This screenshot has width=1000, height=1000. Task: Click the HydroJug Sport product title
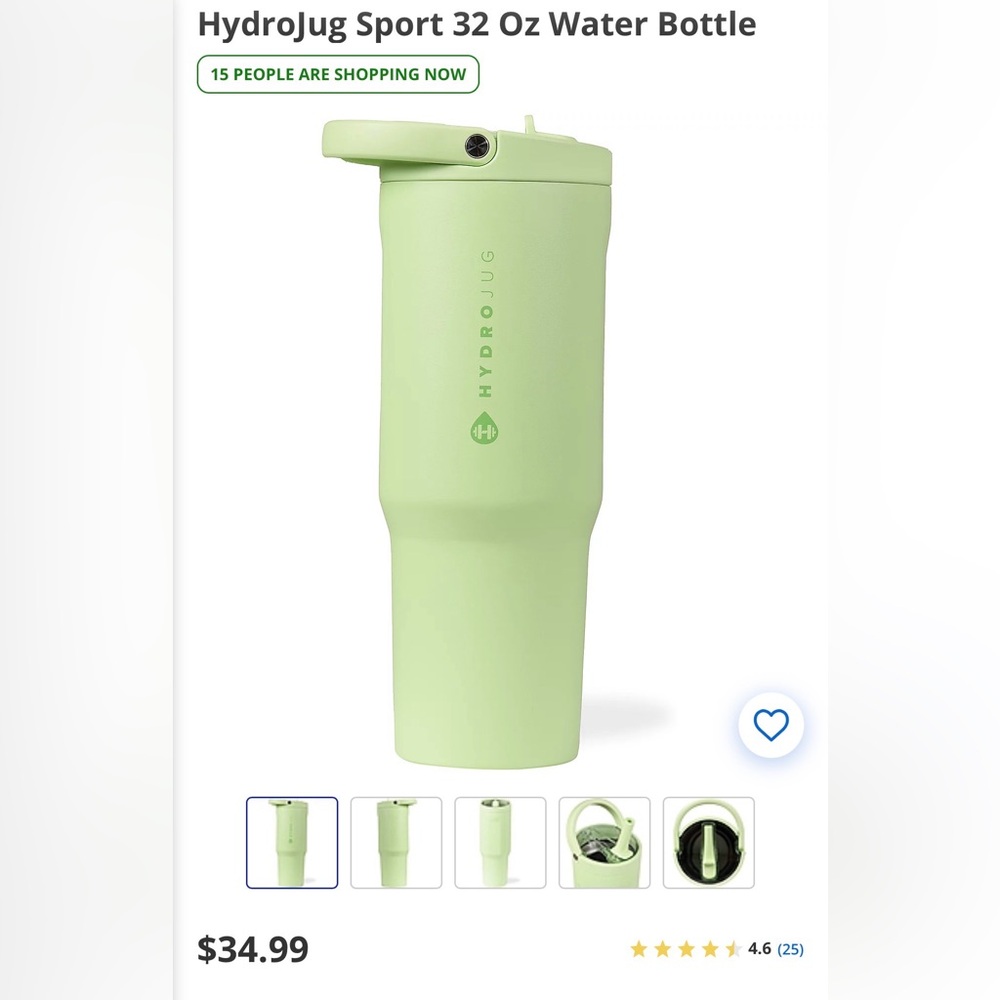(x=478, y=25)
